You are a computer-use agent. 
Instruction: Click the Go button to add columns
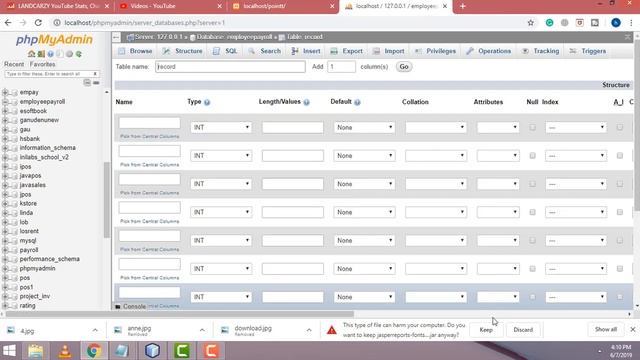pyautogui.click(x=404, y=67)
